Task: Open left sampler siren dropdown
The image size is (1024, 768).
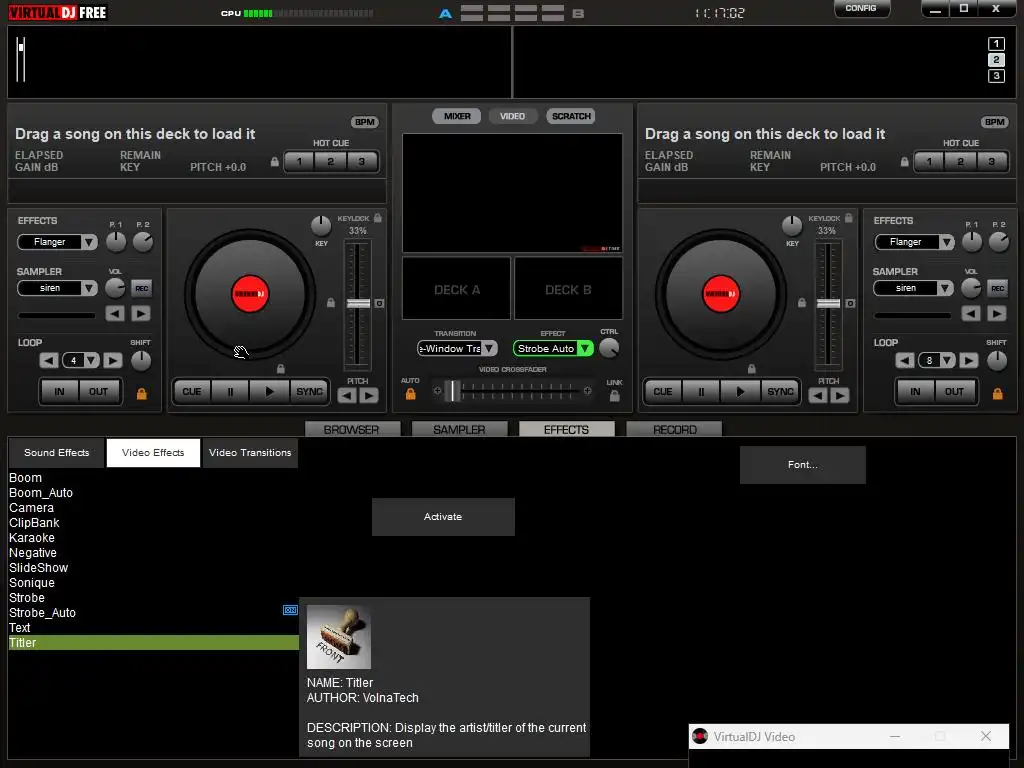Action: [x=89, y=288]
